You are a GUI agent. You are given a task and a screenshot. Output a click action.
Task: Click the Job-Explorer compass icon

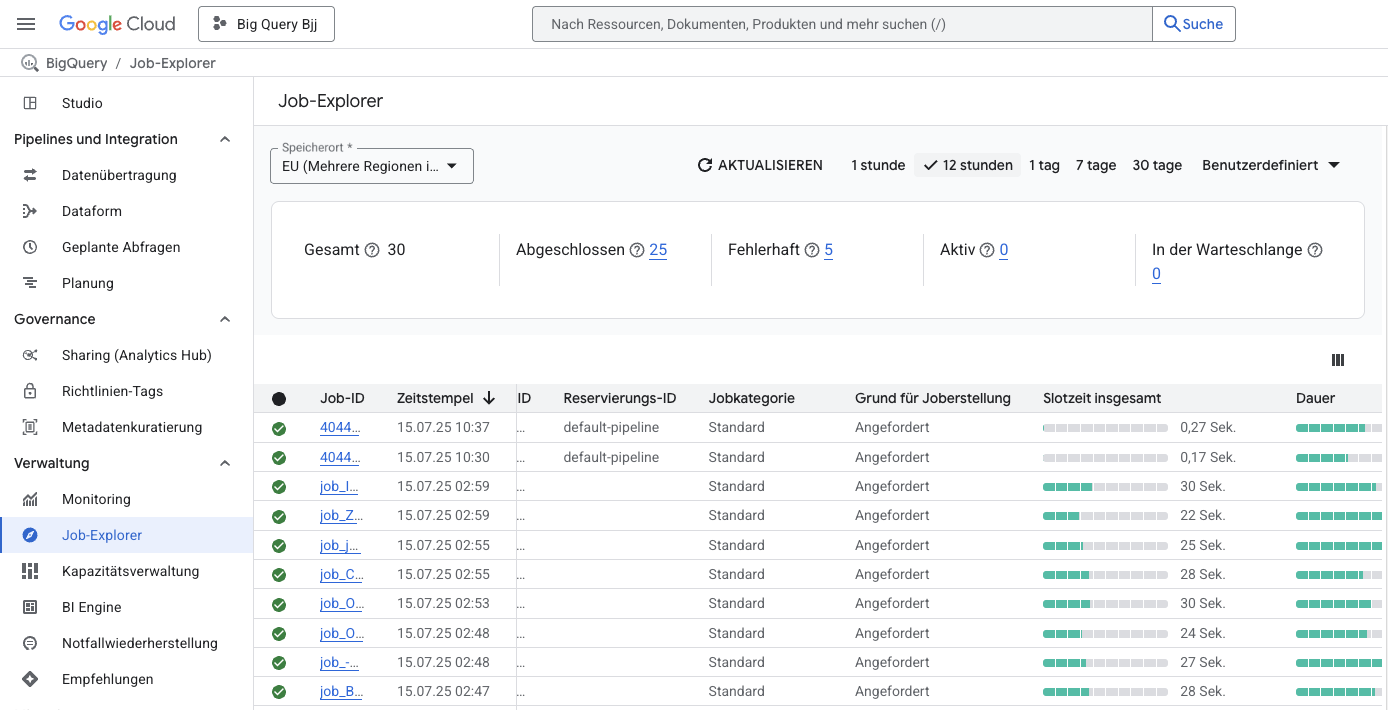[30, 535]
